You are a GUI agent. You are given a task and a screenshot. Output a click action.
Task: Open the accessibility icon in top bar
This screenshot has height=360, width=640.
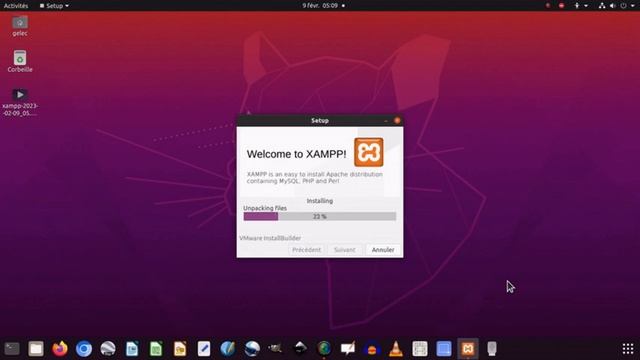[x=577, y=6]
